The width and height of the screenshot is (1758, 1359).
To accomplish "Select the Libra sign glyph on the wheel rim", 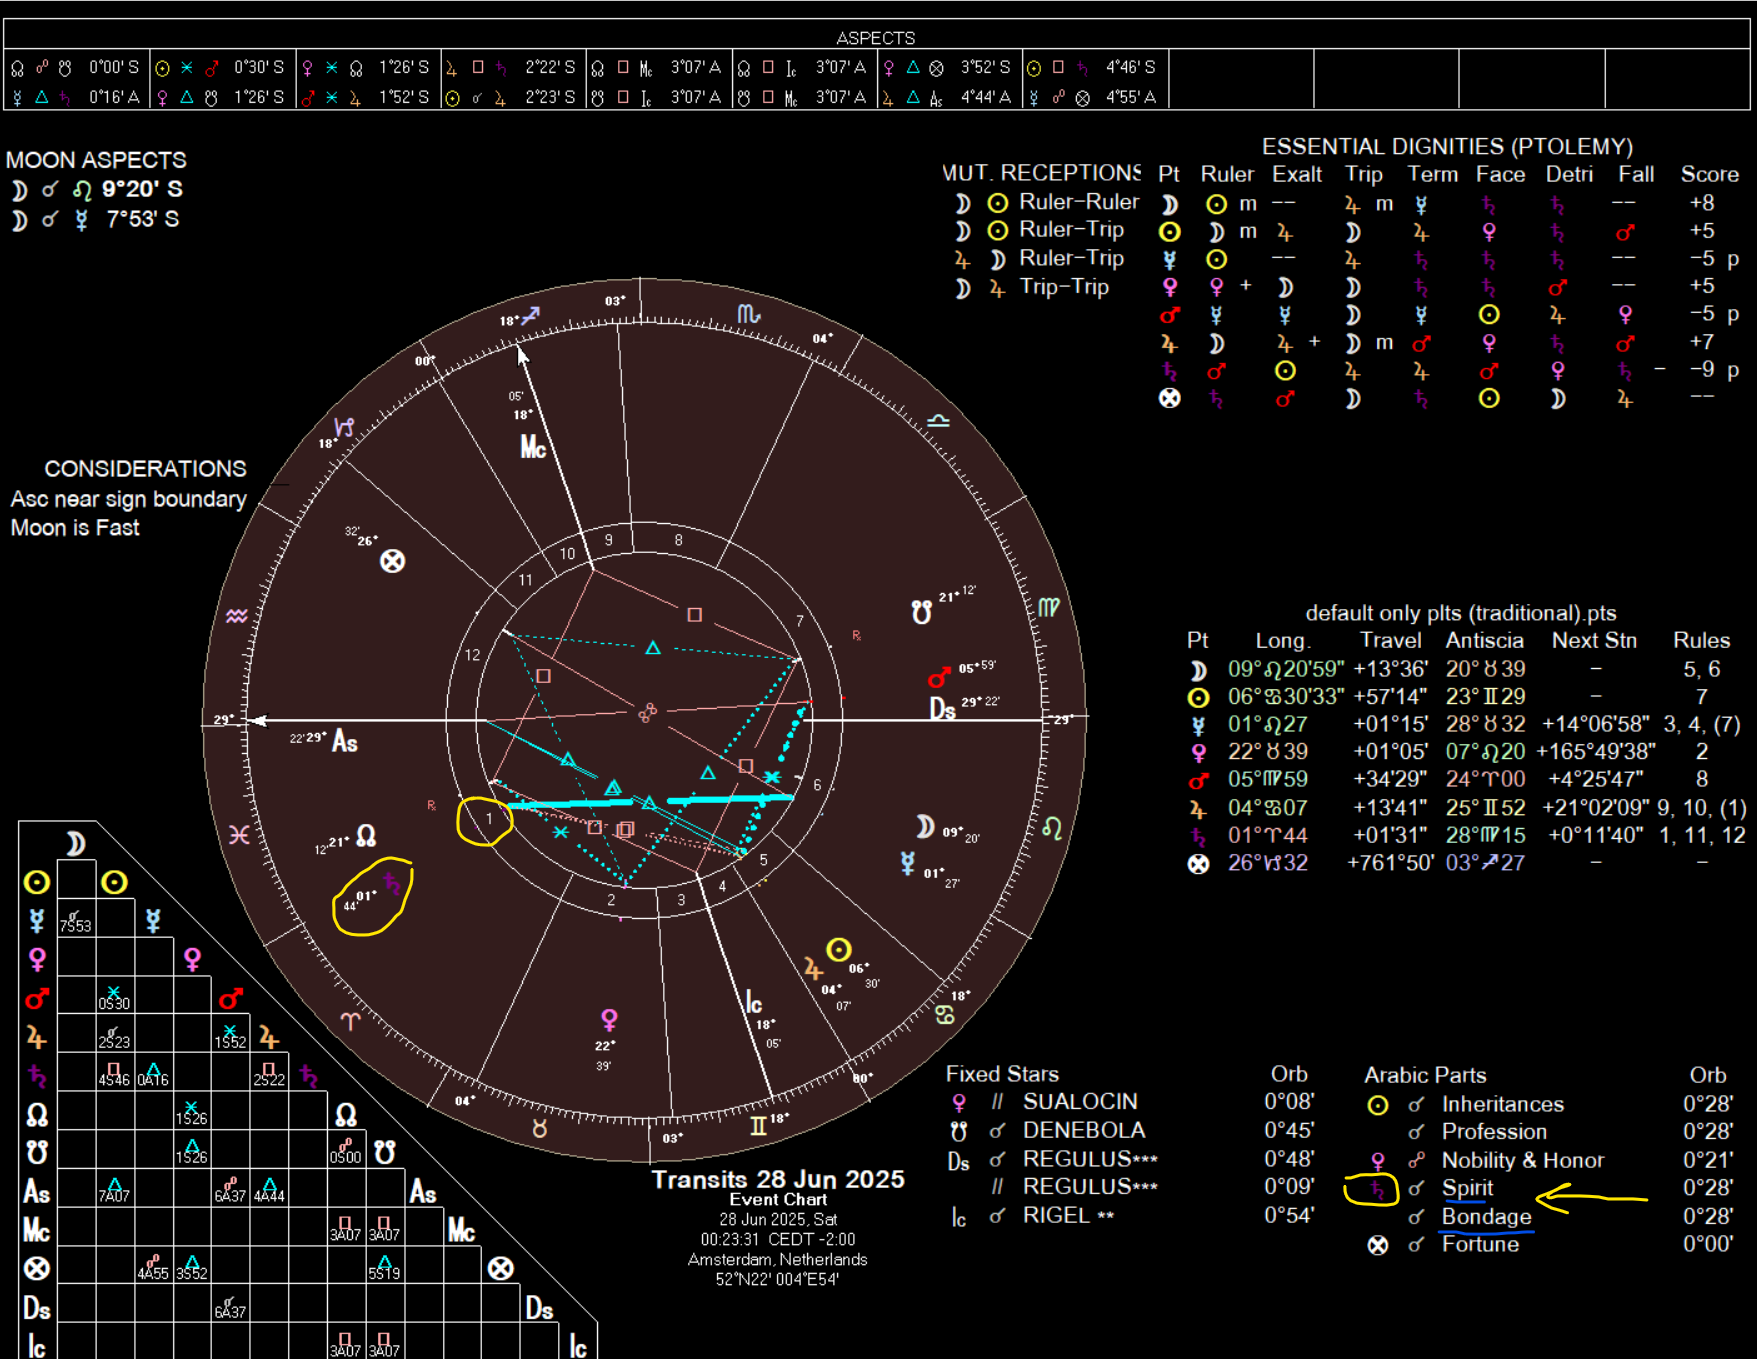I will [938, 421].
